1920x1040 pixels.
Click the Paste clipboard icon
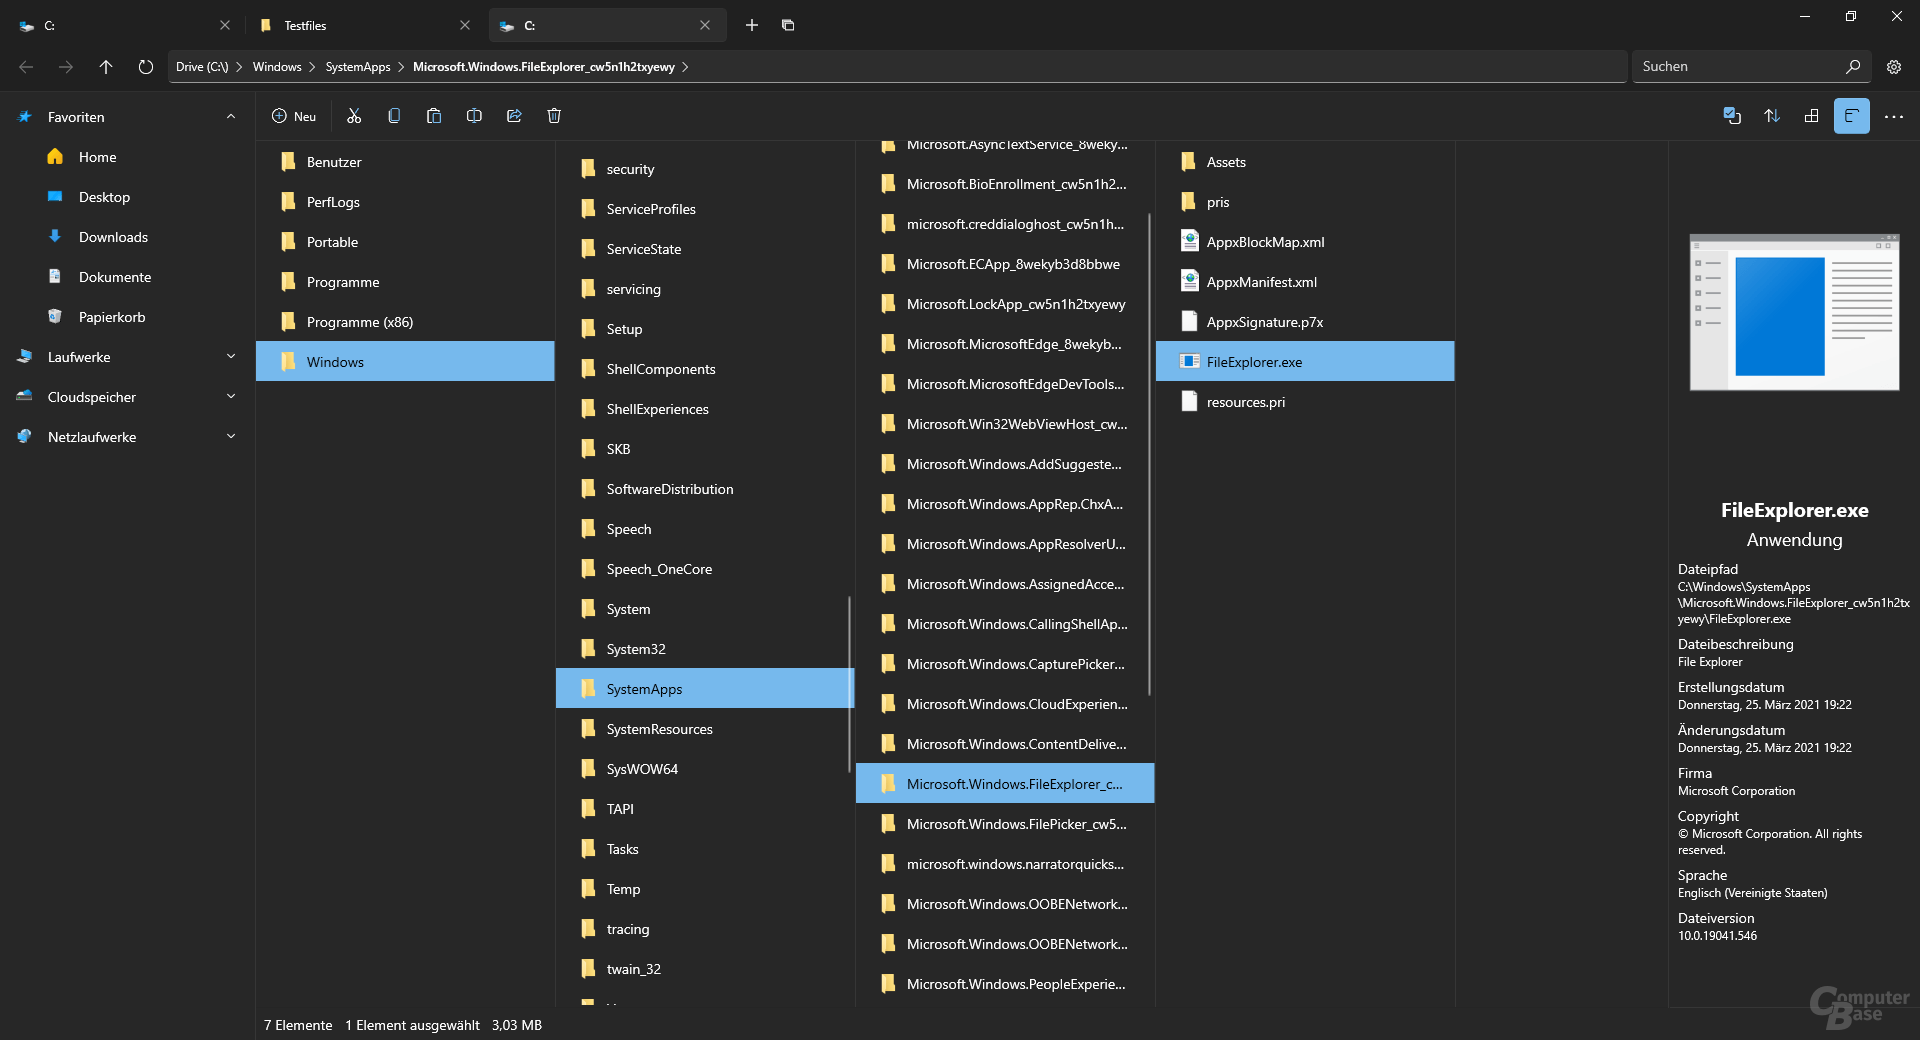[434, 116]
